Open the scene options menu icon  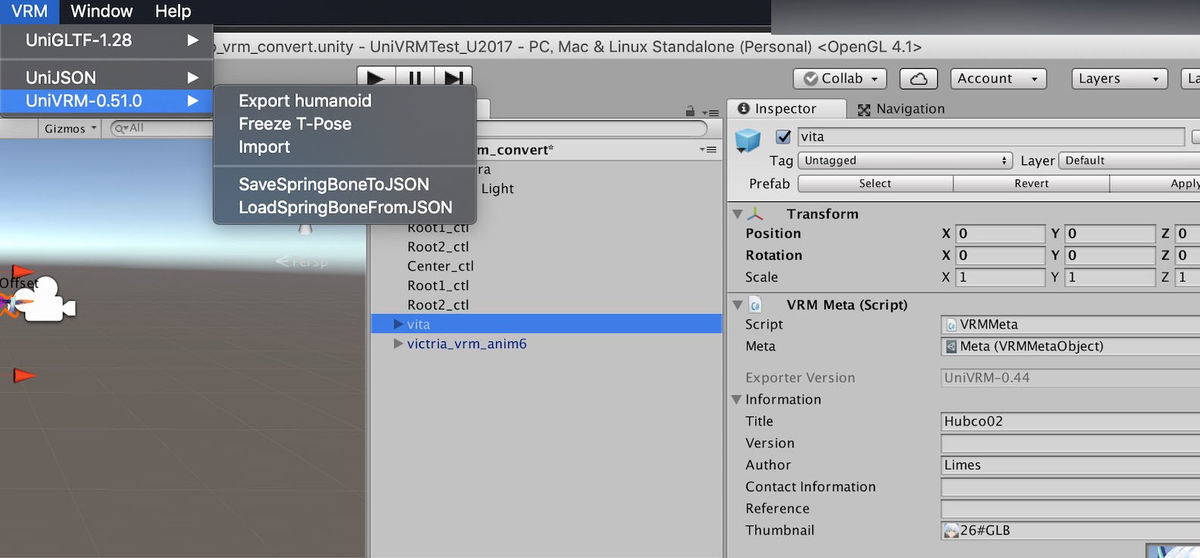[709, 149]
